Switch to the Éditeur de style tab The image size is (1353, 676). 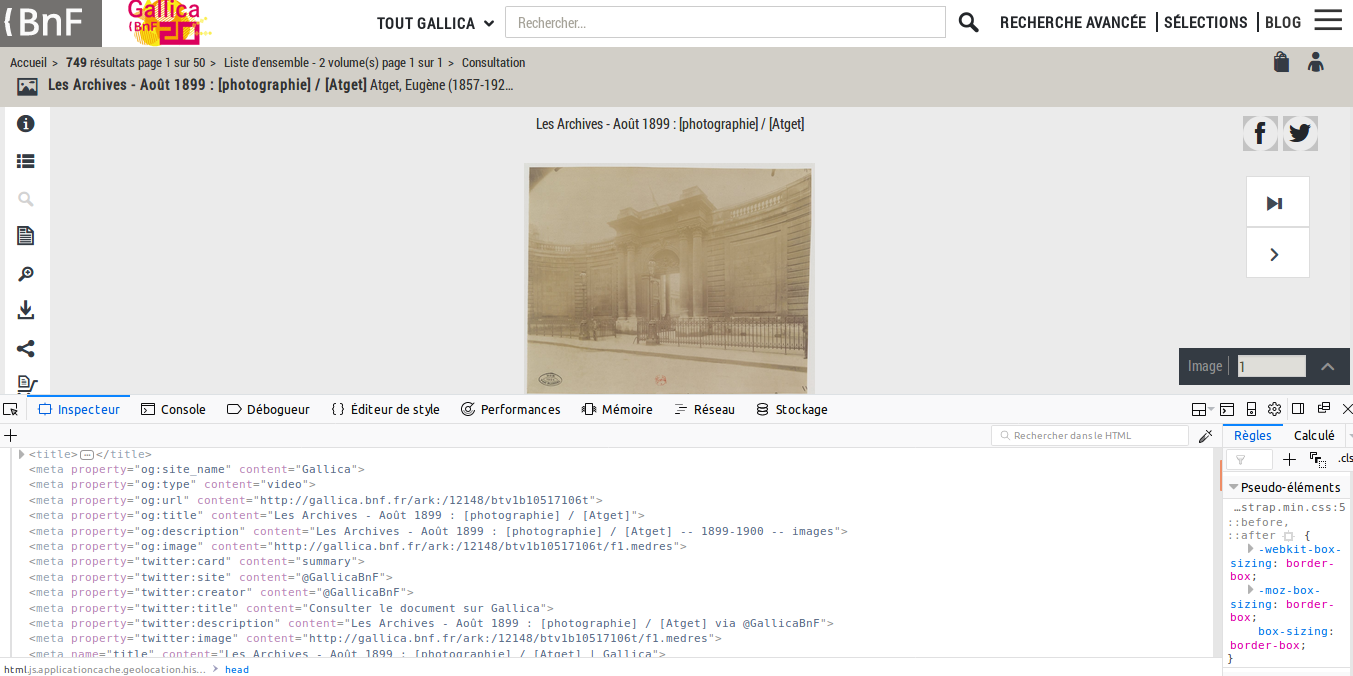(385, 409)
